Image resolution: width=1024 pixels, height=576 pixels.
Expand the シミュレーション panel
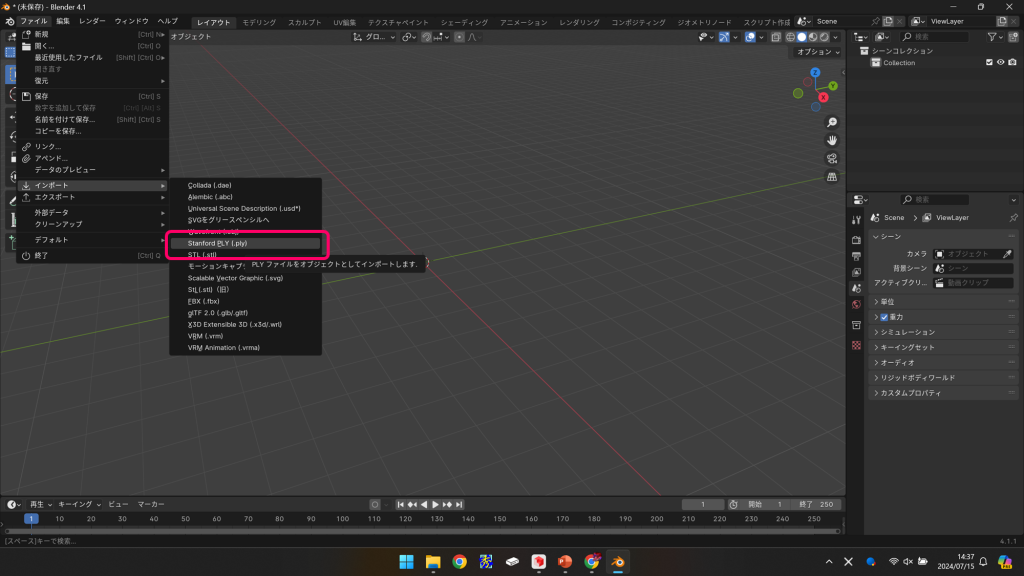[942, 332]
